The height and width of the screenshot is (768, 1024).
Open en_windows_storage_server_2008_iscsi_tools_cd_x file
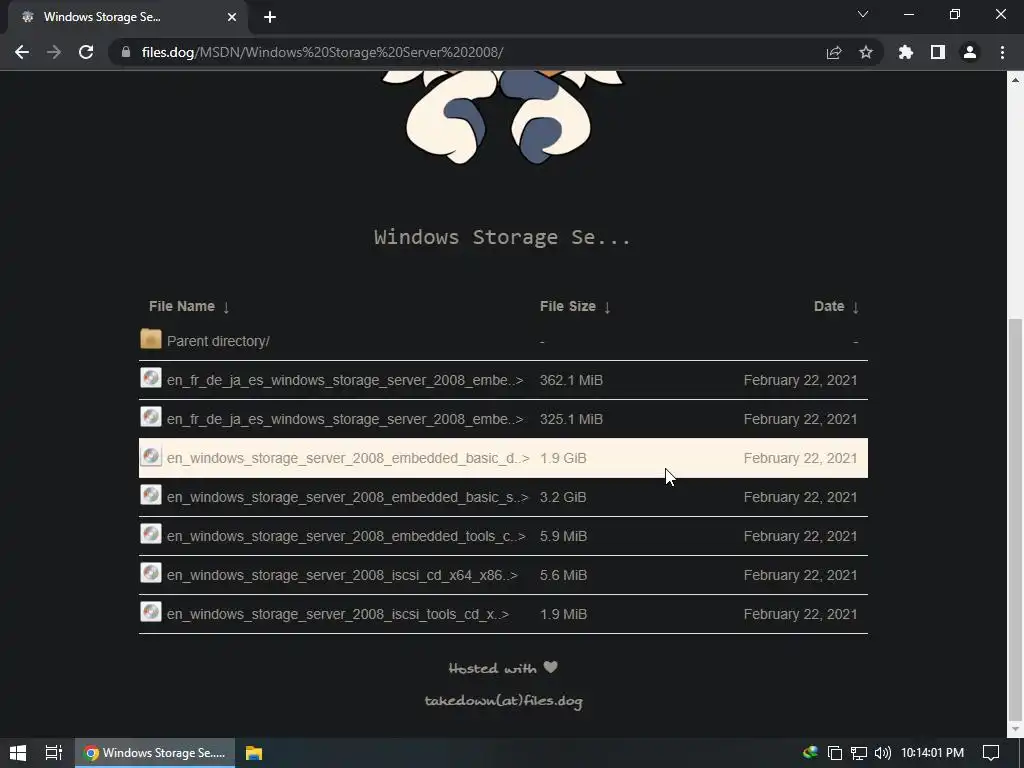[x=338, y=614]
